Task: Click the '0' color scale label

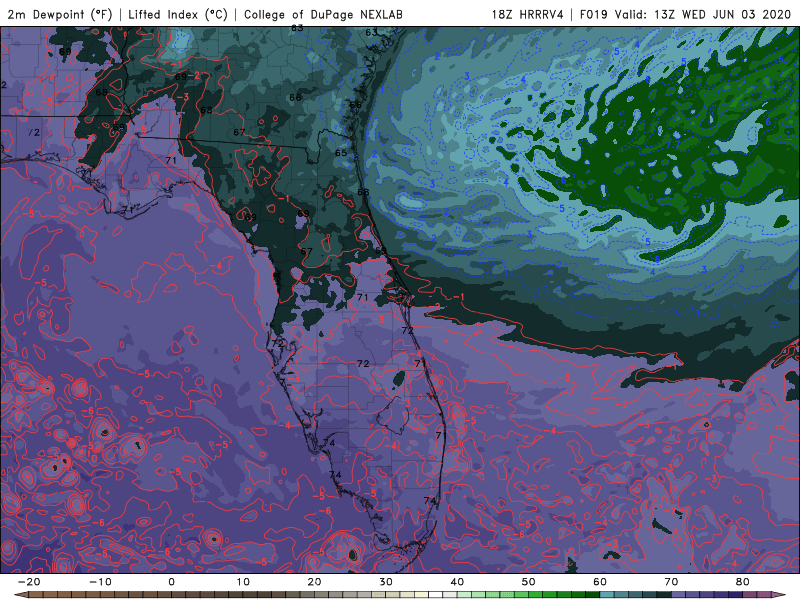Action: [x=171, y=582]
